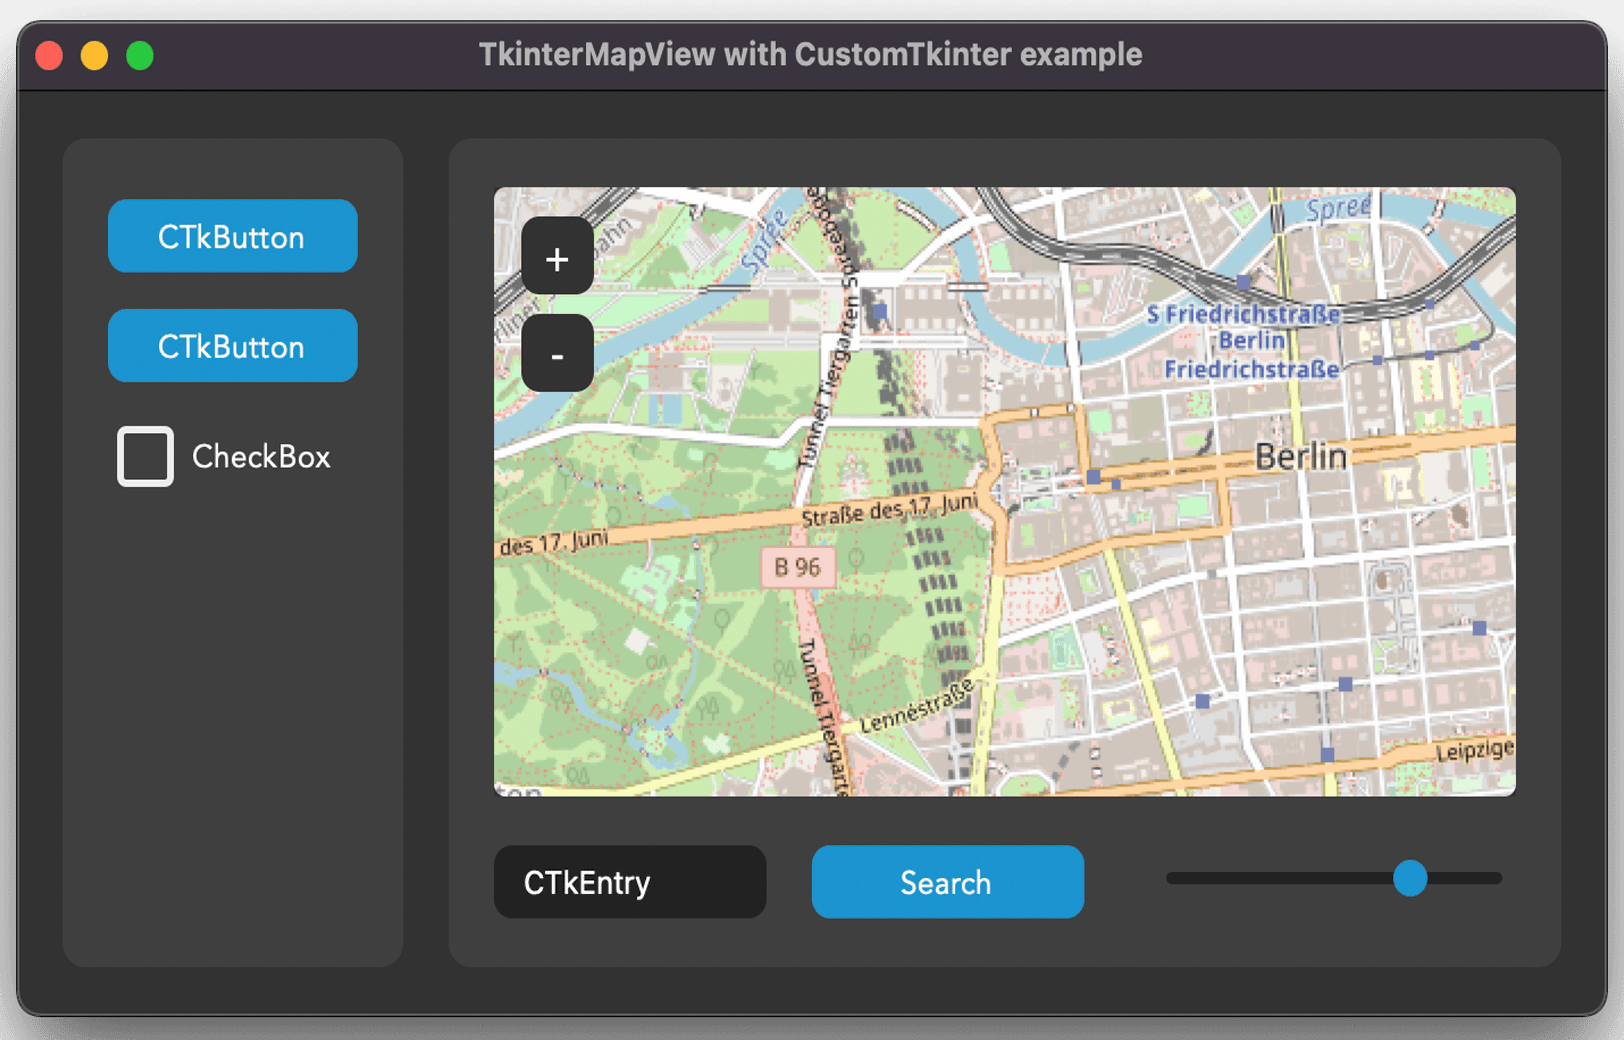Image resolution: width=1624 pixels, height=1040 pixels.
Task: Minimize window with yellow button
Action: click(95, 55)
